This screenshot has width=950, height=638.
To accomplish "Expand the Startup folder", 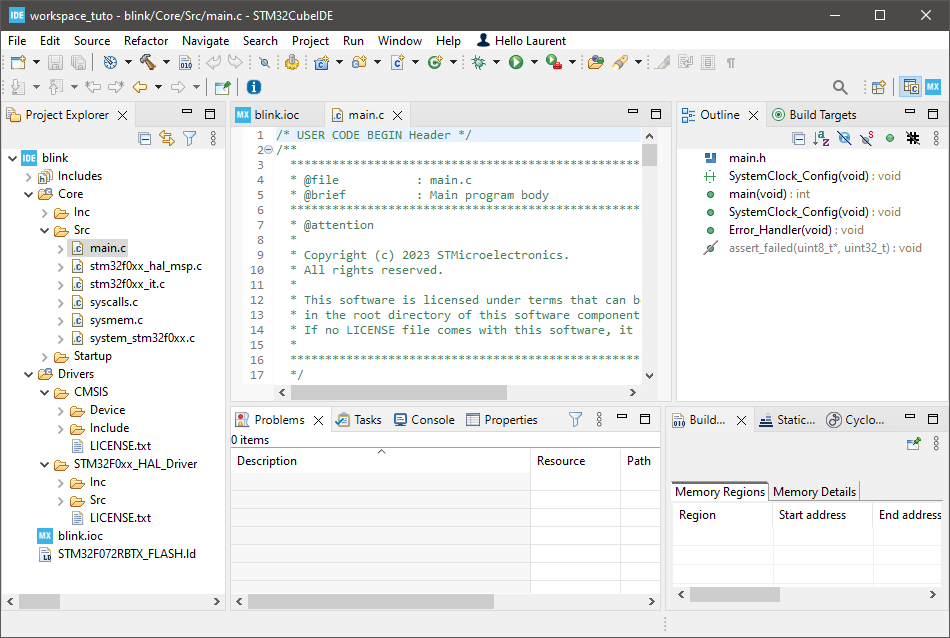I will tap(44, 356).
